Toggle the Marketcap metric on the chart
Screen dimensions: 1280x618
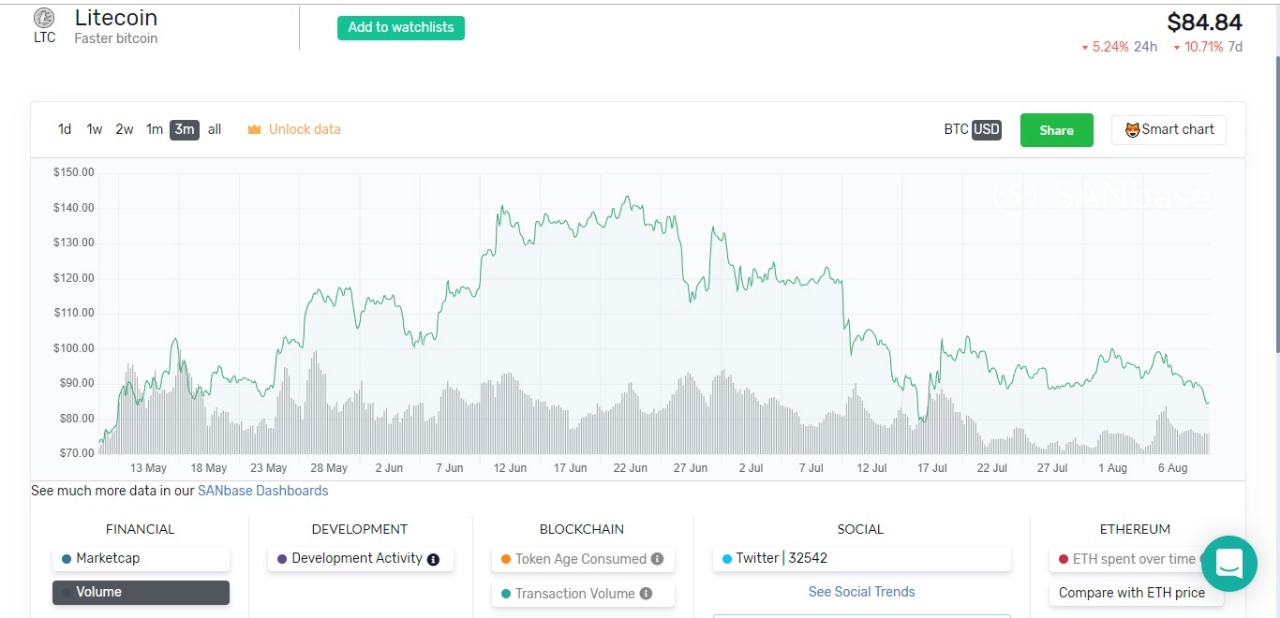141,559
